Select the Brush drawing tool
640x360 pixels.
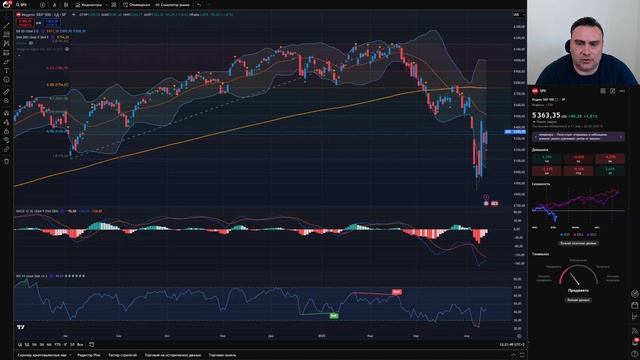coord(7,62)
